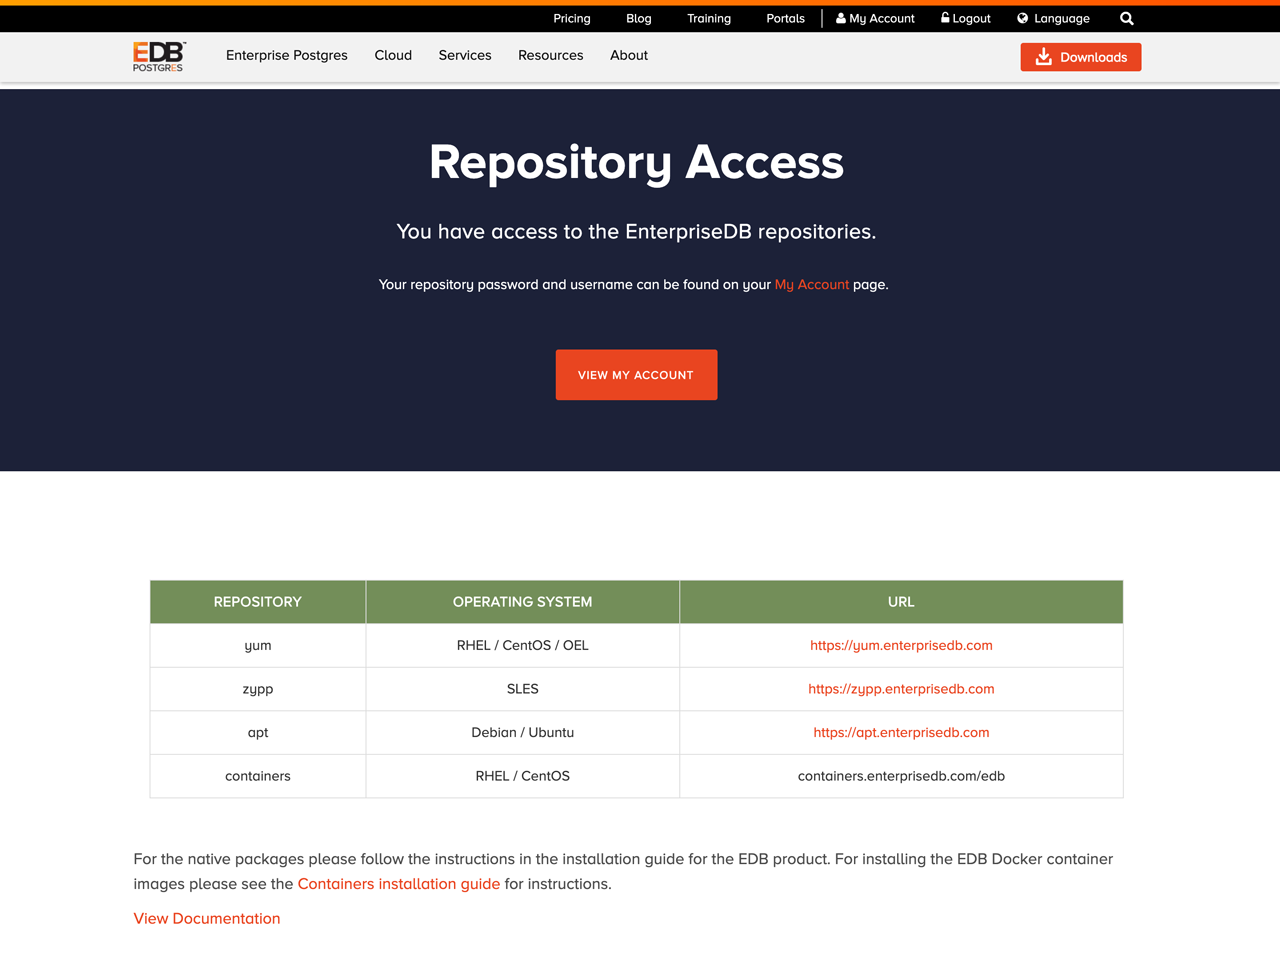Expand the Enterprise Postgres menu

(x=287, y=55)
